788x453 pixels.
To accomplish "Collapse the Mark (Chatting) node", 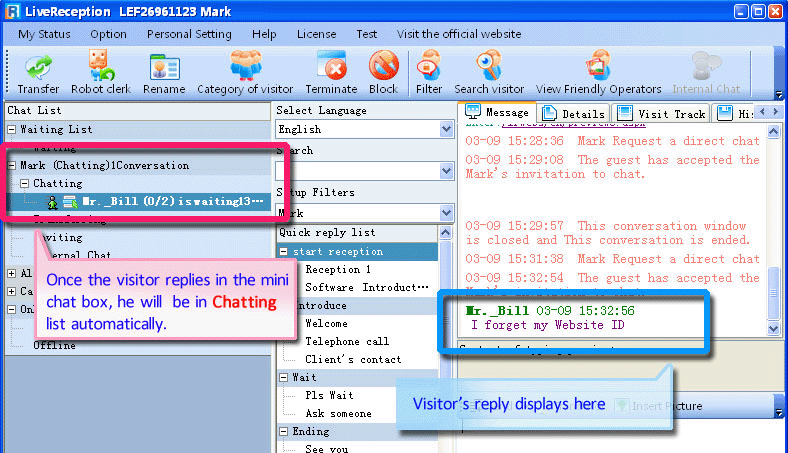I will [x=12, y=165].
